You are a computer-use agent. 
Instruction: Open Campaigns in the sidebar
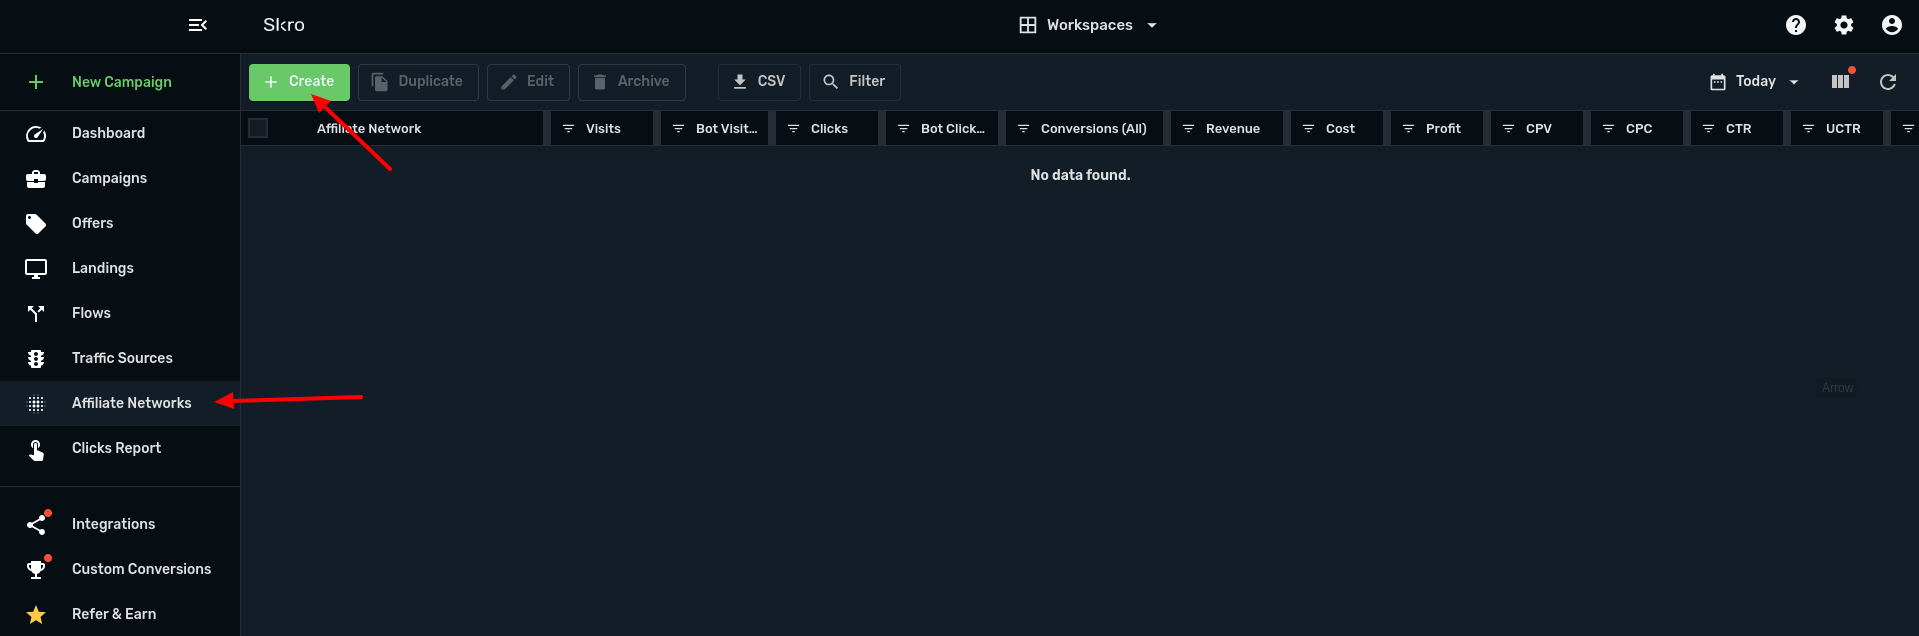point(109,178)
